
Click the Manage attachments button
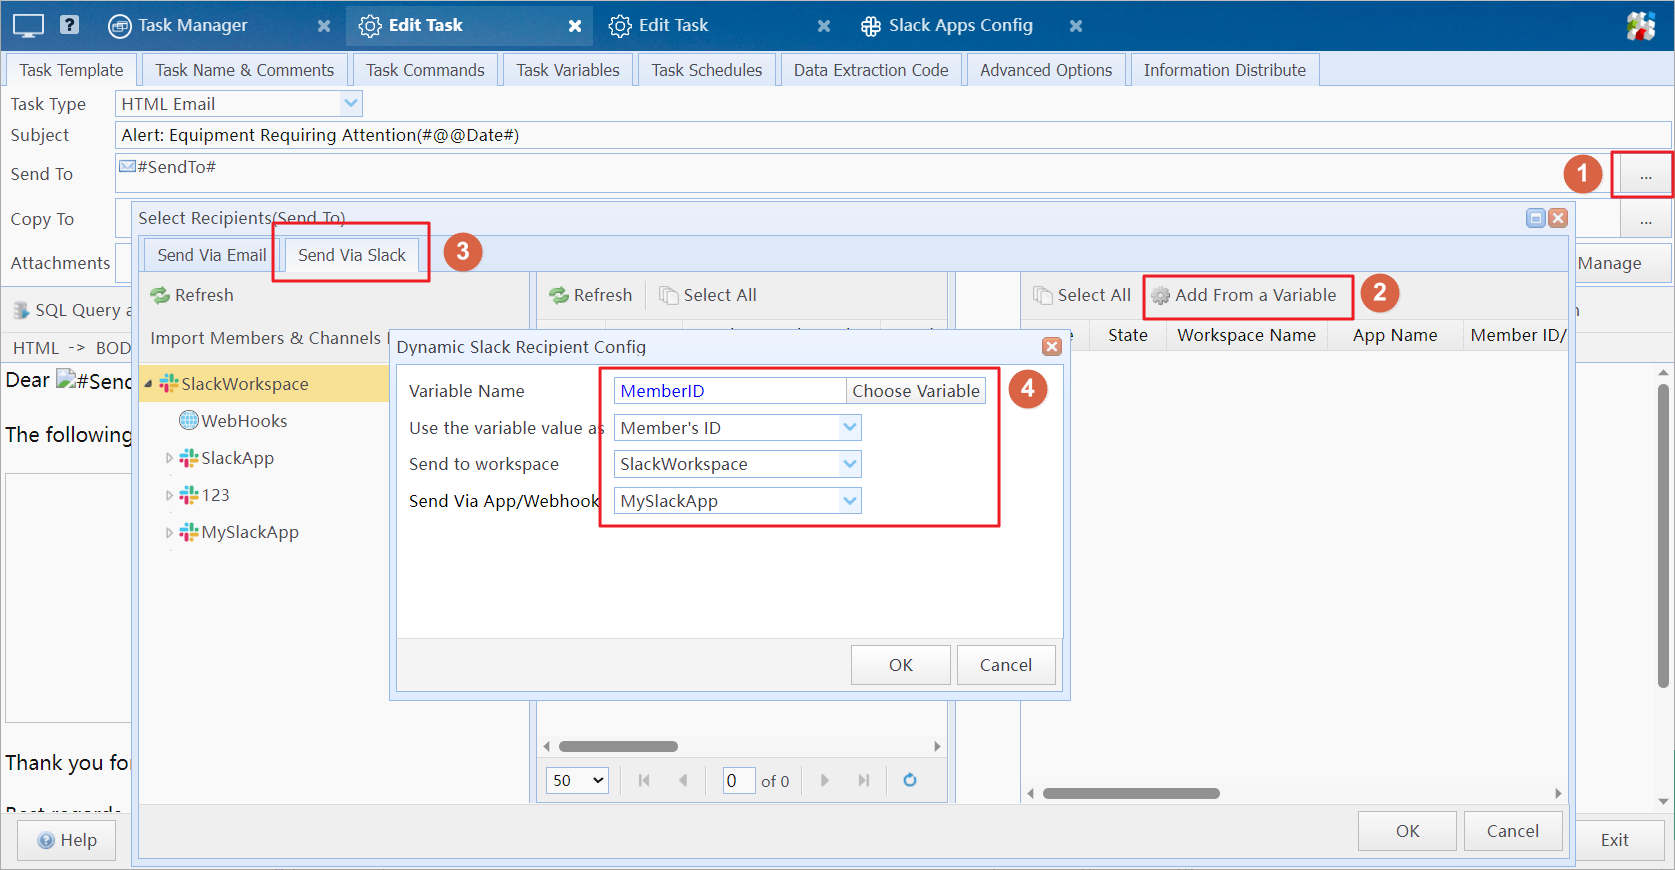click(1610, 263)
